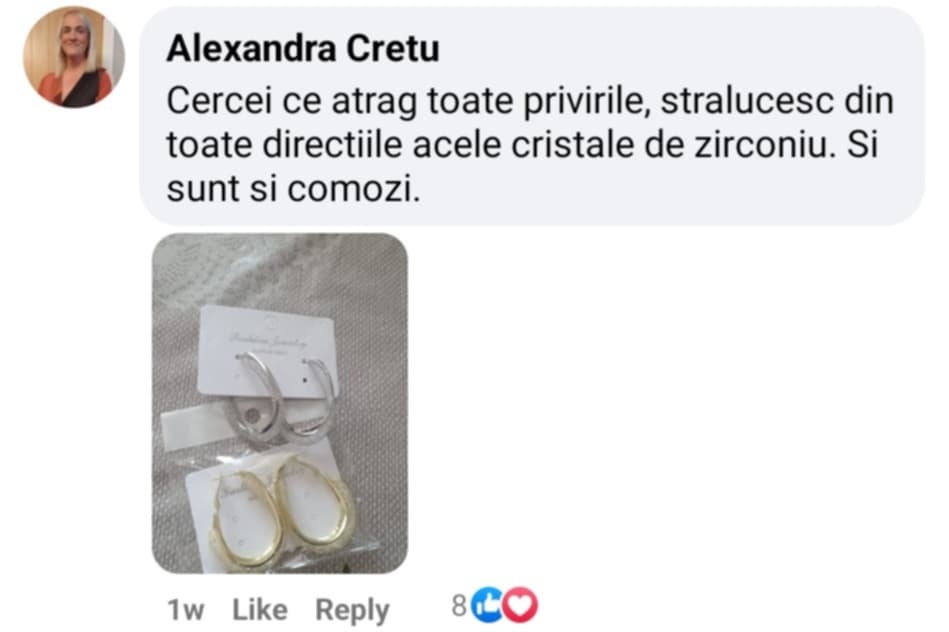949x632 pixels.
Task: Click the text "sunt si comozi"
Action: click(x=293, y=189)
